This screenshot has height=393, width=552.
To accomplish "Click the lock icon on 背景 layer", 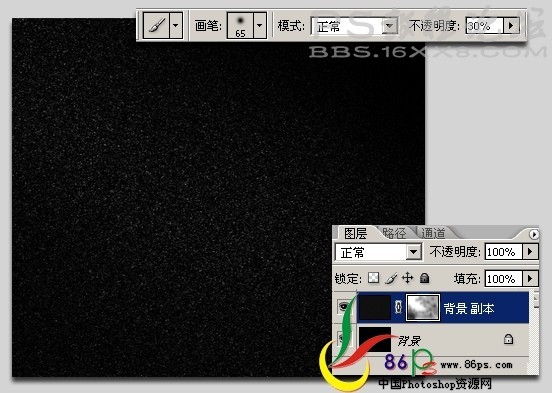I will pos(508,339).
